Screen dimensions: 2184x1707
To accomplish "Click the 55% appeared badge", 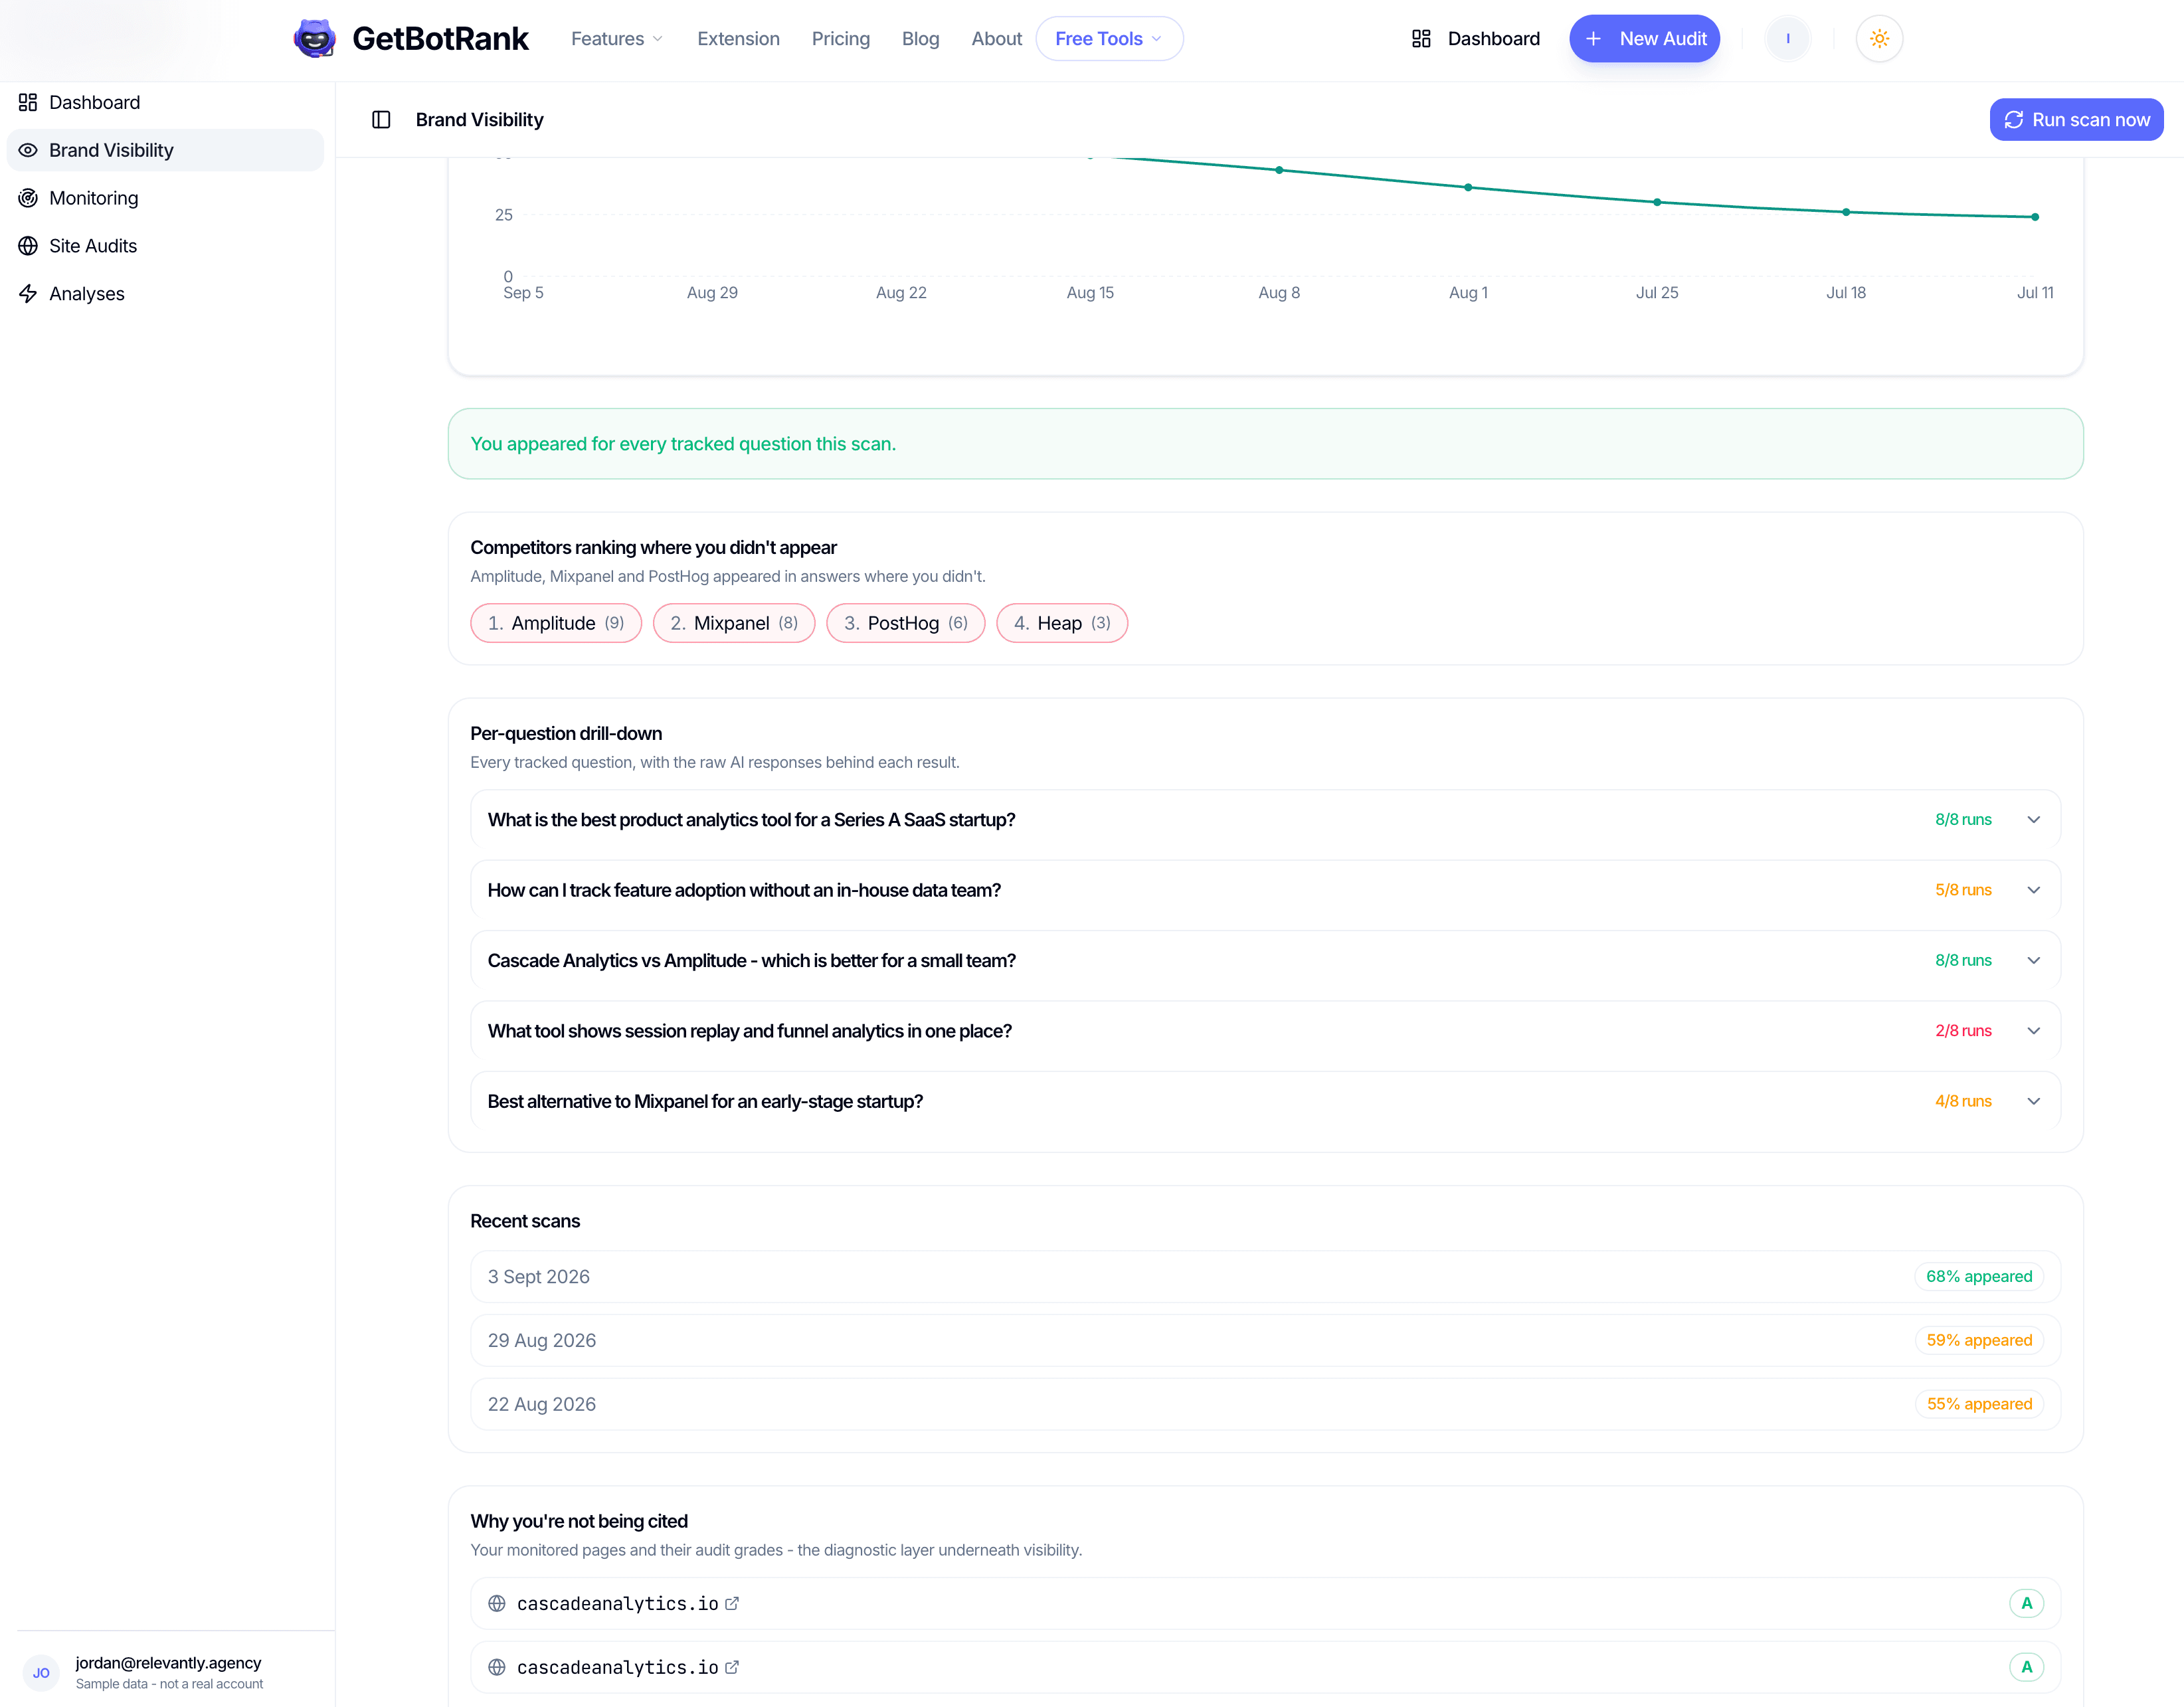I will pyautogui.click(x=1979, y=1404).
